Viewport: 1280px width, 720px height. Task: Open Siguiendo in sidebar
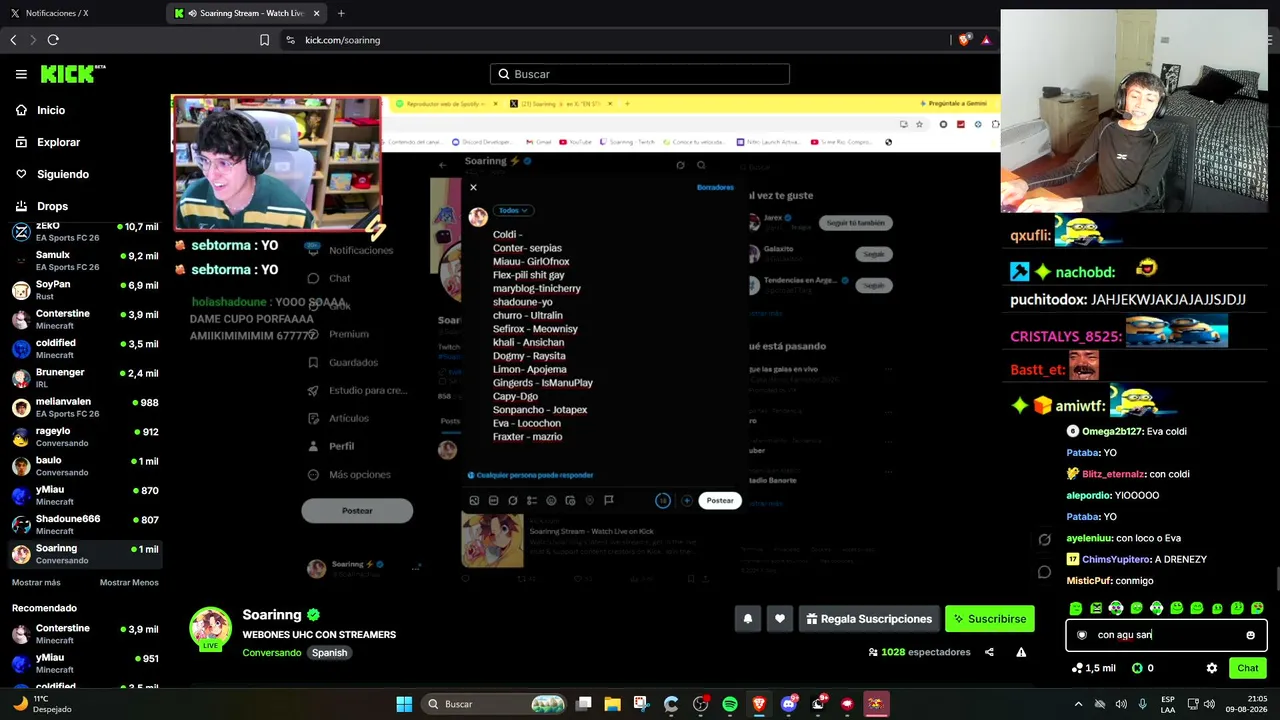(52, 174)
